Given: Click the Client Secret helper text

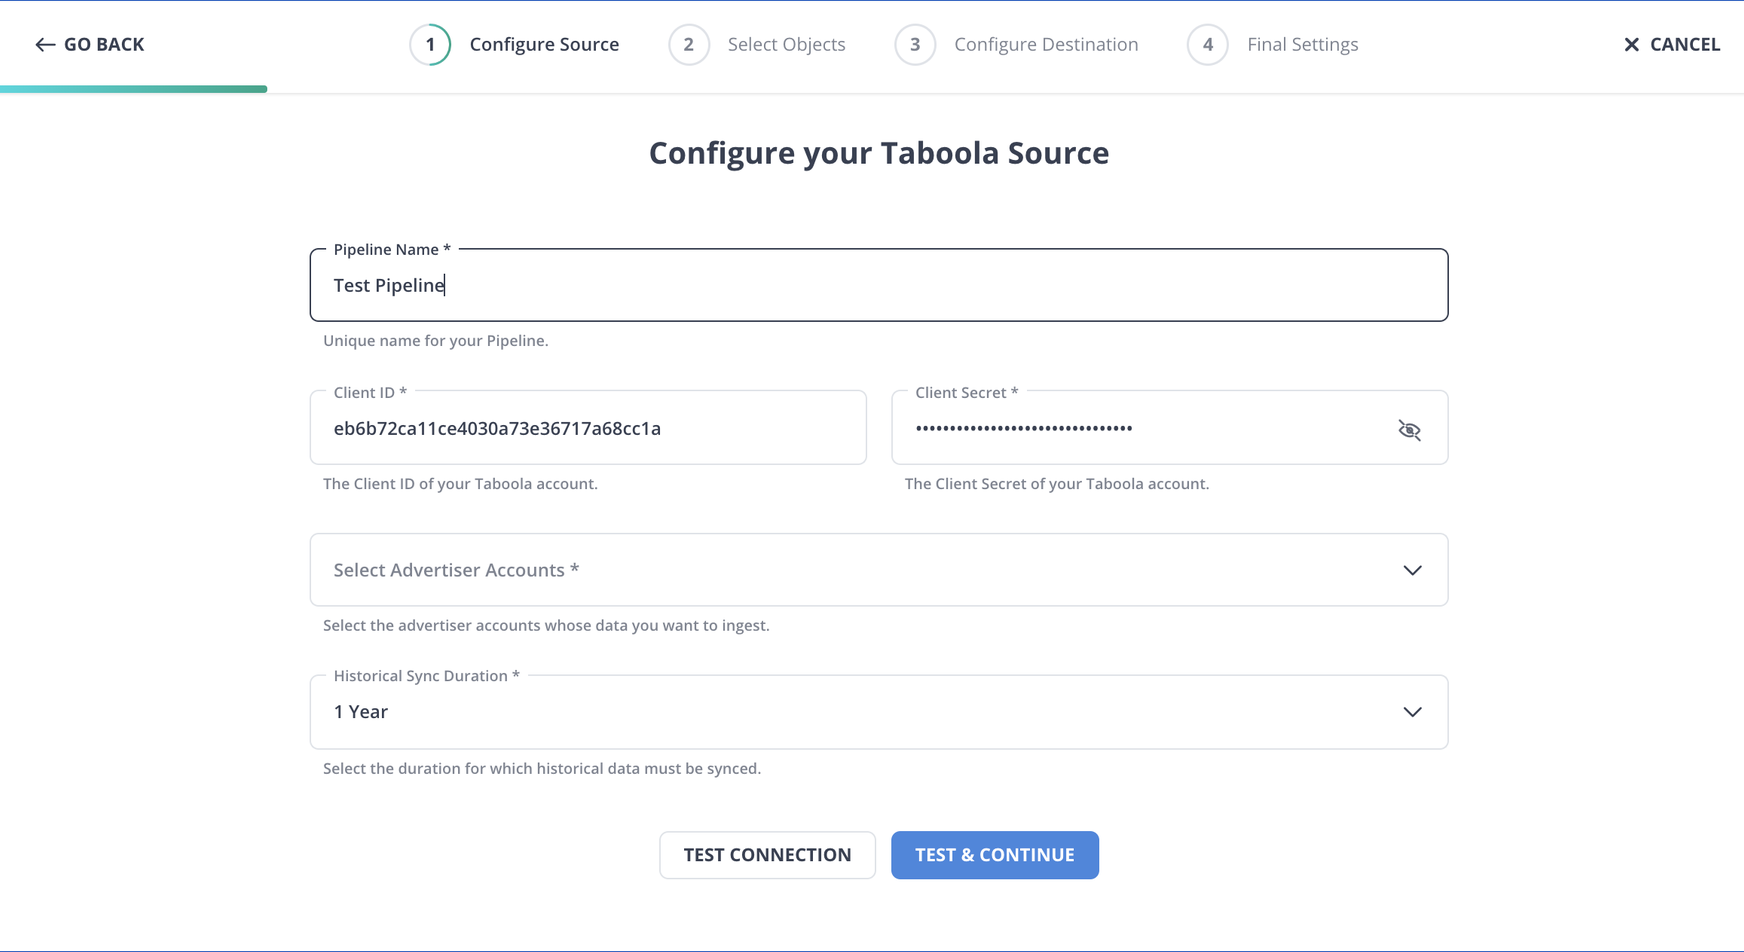Looking at the screenshot, I should tap(1057, 484).
